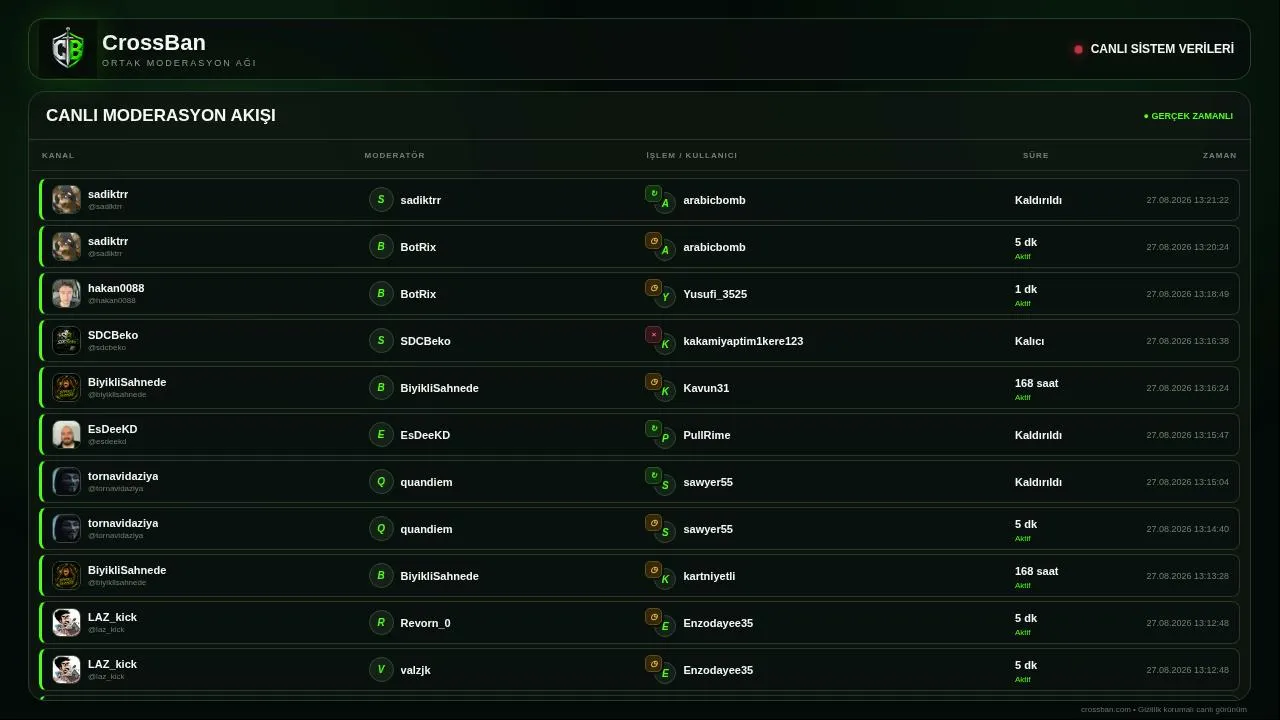Click the unban icon beside arabicbomb's first row

653,193
